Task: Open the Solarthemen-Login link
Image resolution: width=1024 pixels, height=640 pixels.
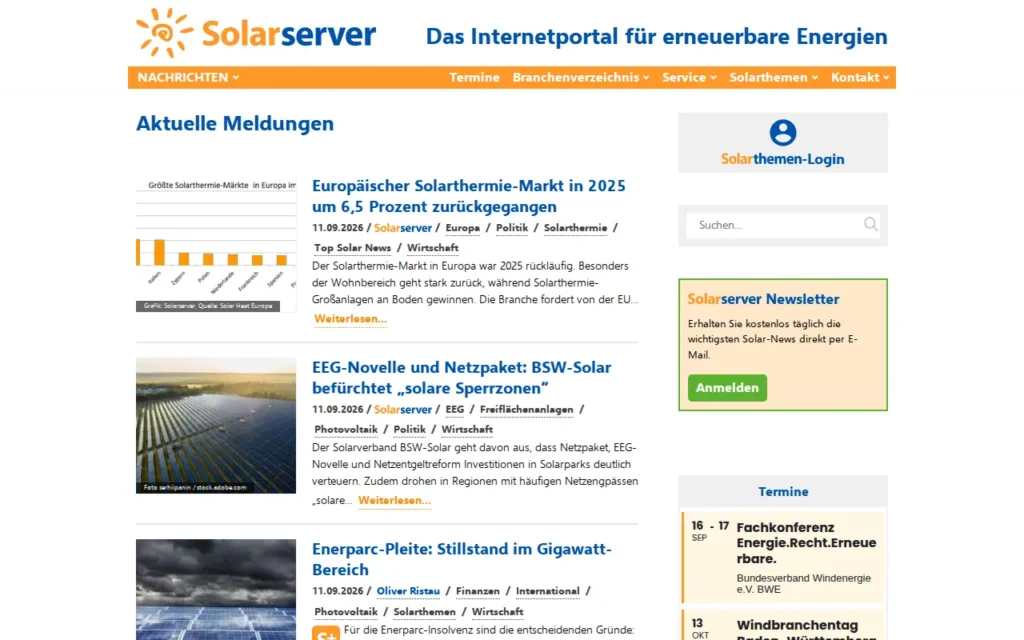Action: click(782, 159)
